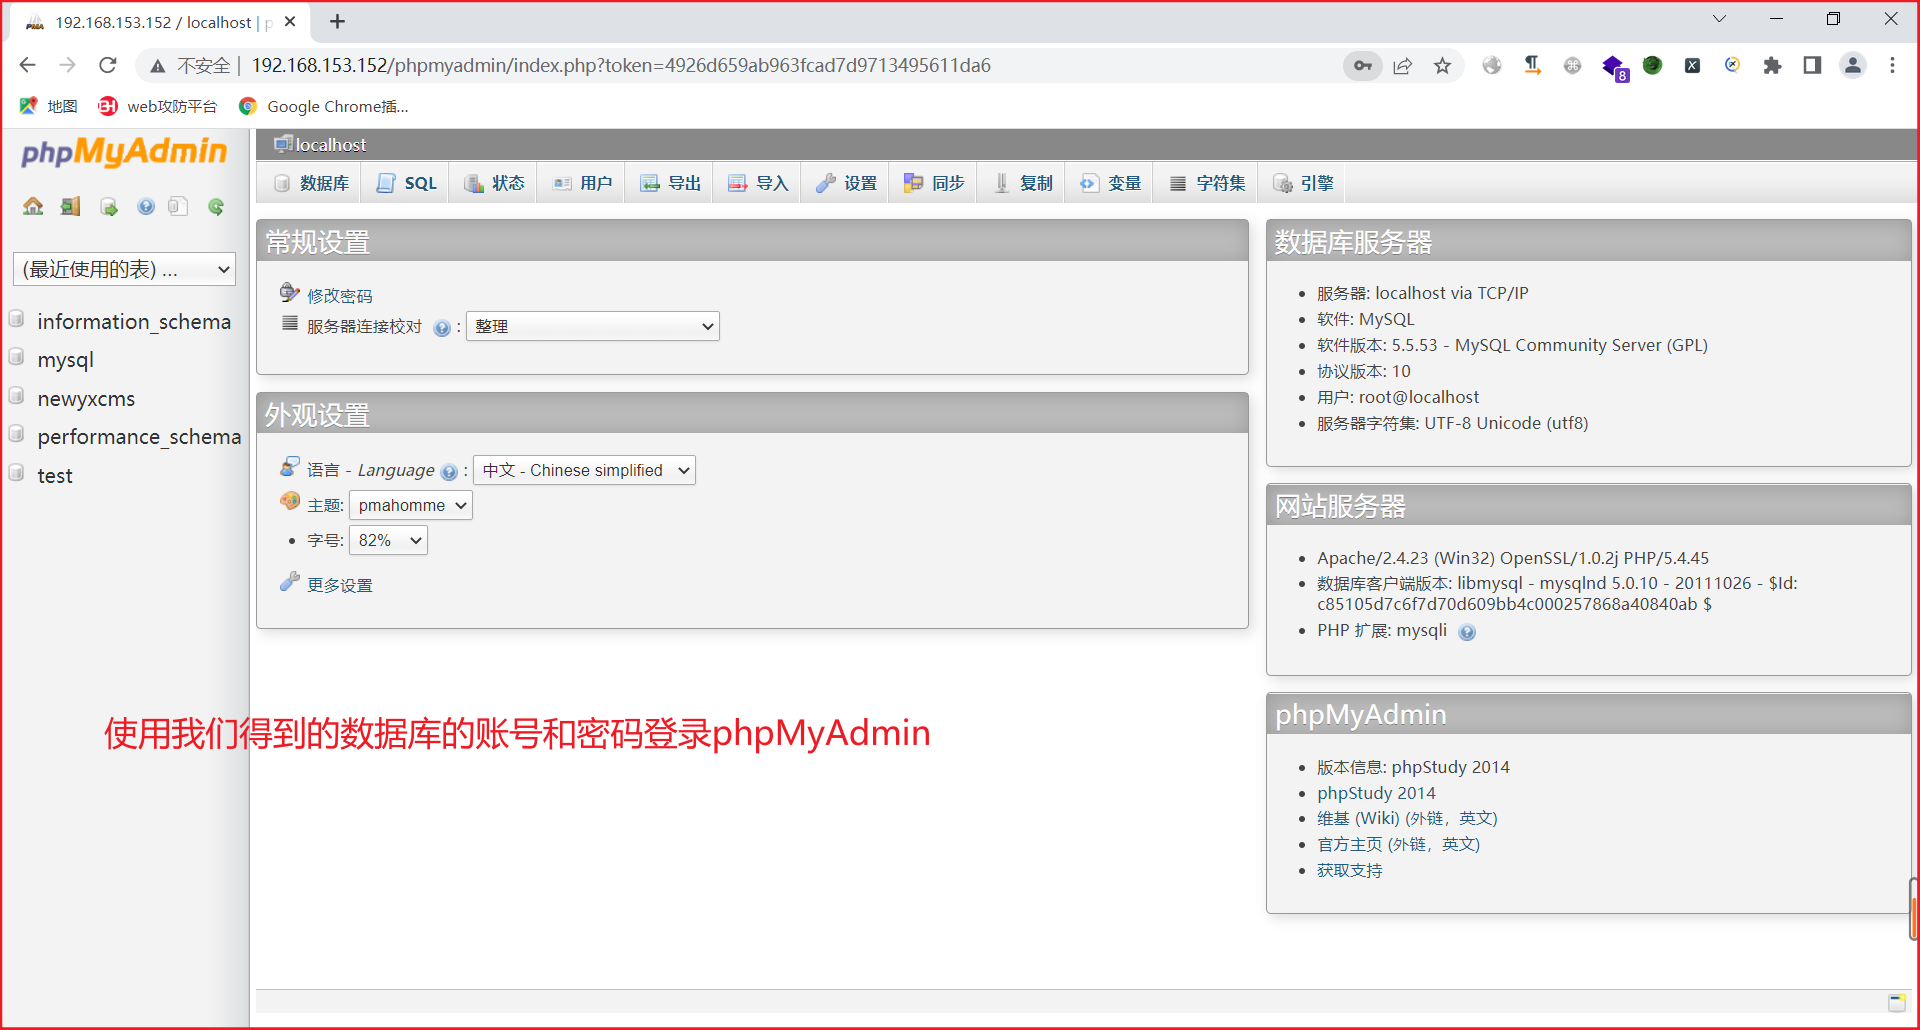Open the 服务器连接校对 collation dropdown
1920x1030 pixels.
coord(593,326)
